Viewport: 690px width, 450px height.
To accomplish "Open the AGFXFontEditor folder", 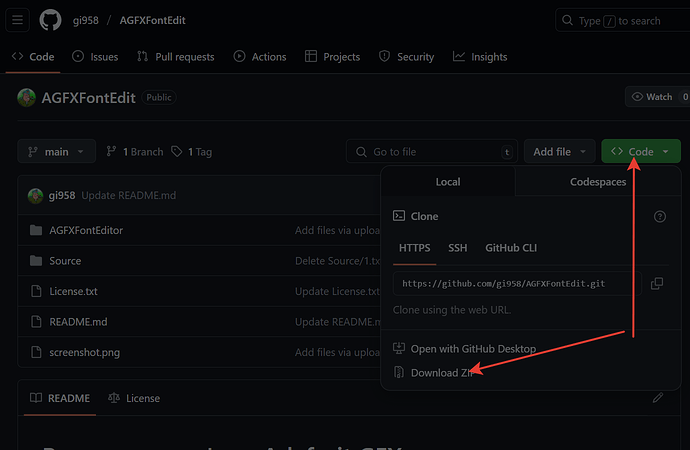I will coord(86,230).
